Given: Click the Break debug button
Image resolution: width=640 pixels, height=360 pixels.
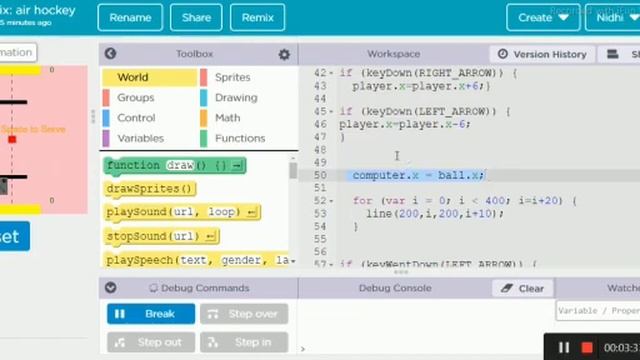Looking at the screenshot, I should 151,314.
